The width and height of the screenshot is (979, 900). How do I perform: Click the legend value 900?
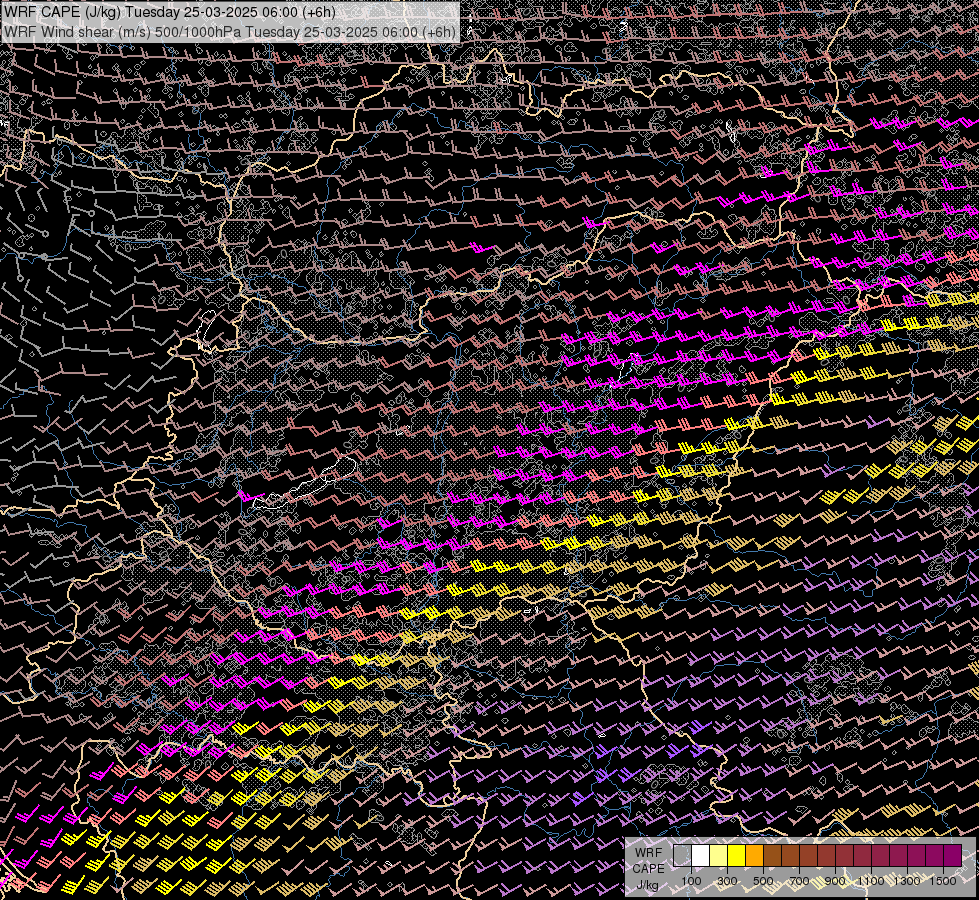click(x=835, y=881)
